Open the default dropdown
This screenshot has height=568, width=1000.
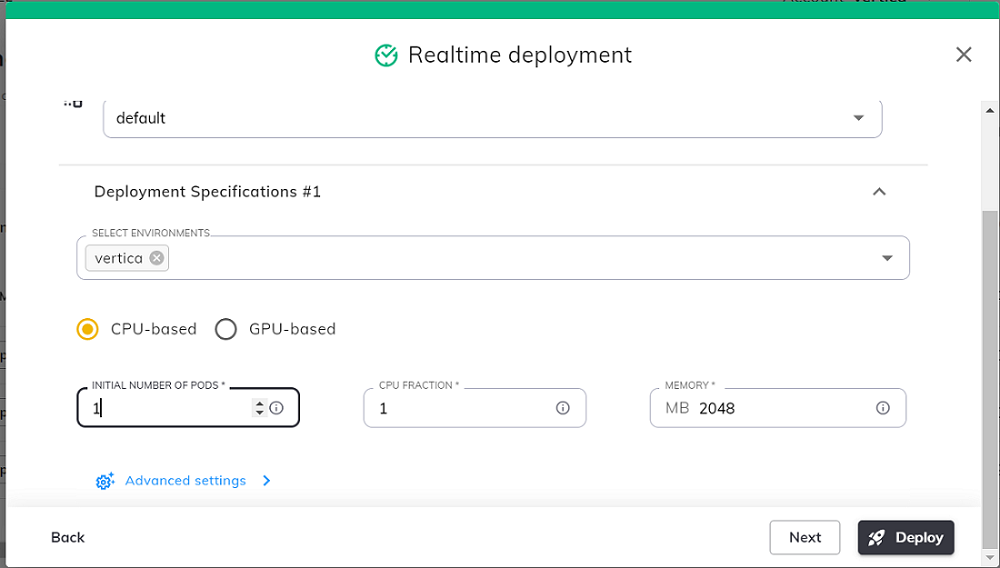492,118
